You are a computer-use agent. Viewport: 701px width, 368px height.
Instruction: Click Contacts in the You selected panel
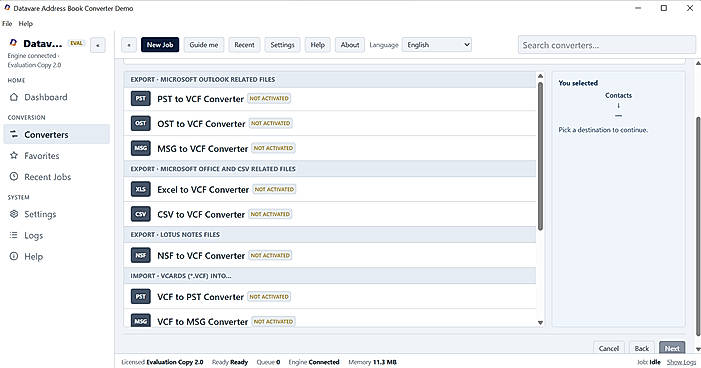click(x=618, y=95)
